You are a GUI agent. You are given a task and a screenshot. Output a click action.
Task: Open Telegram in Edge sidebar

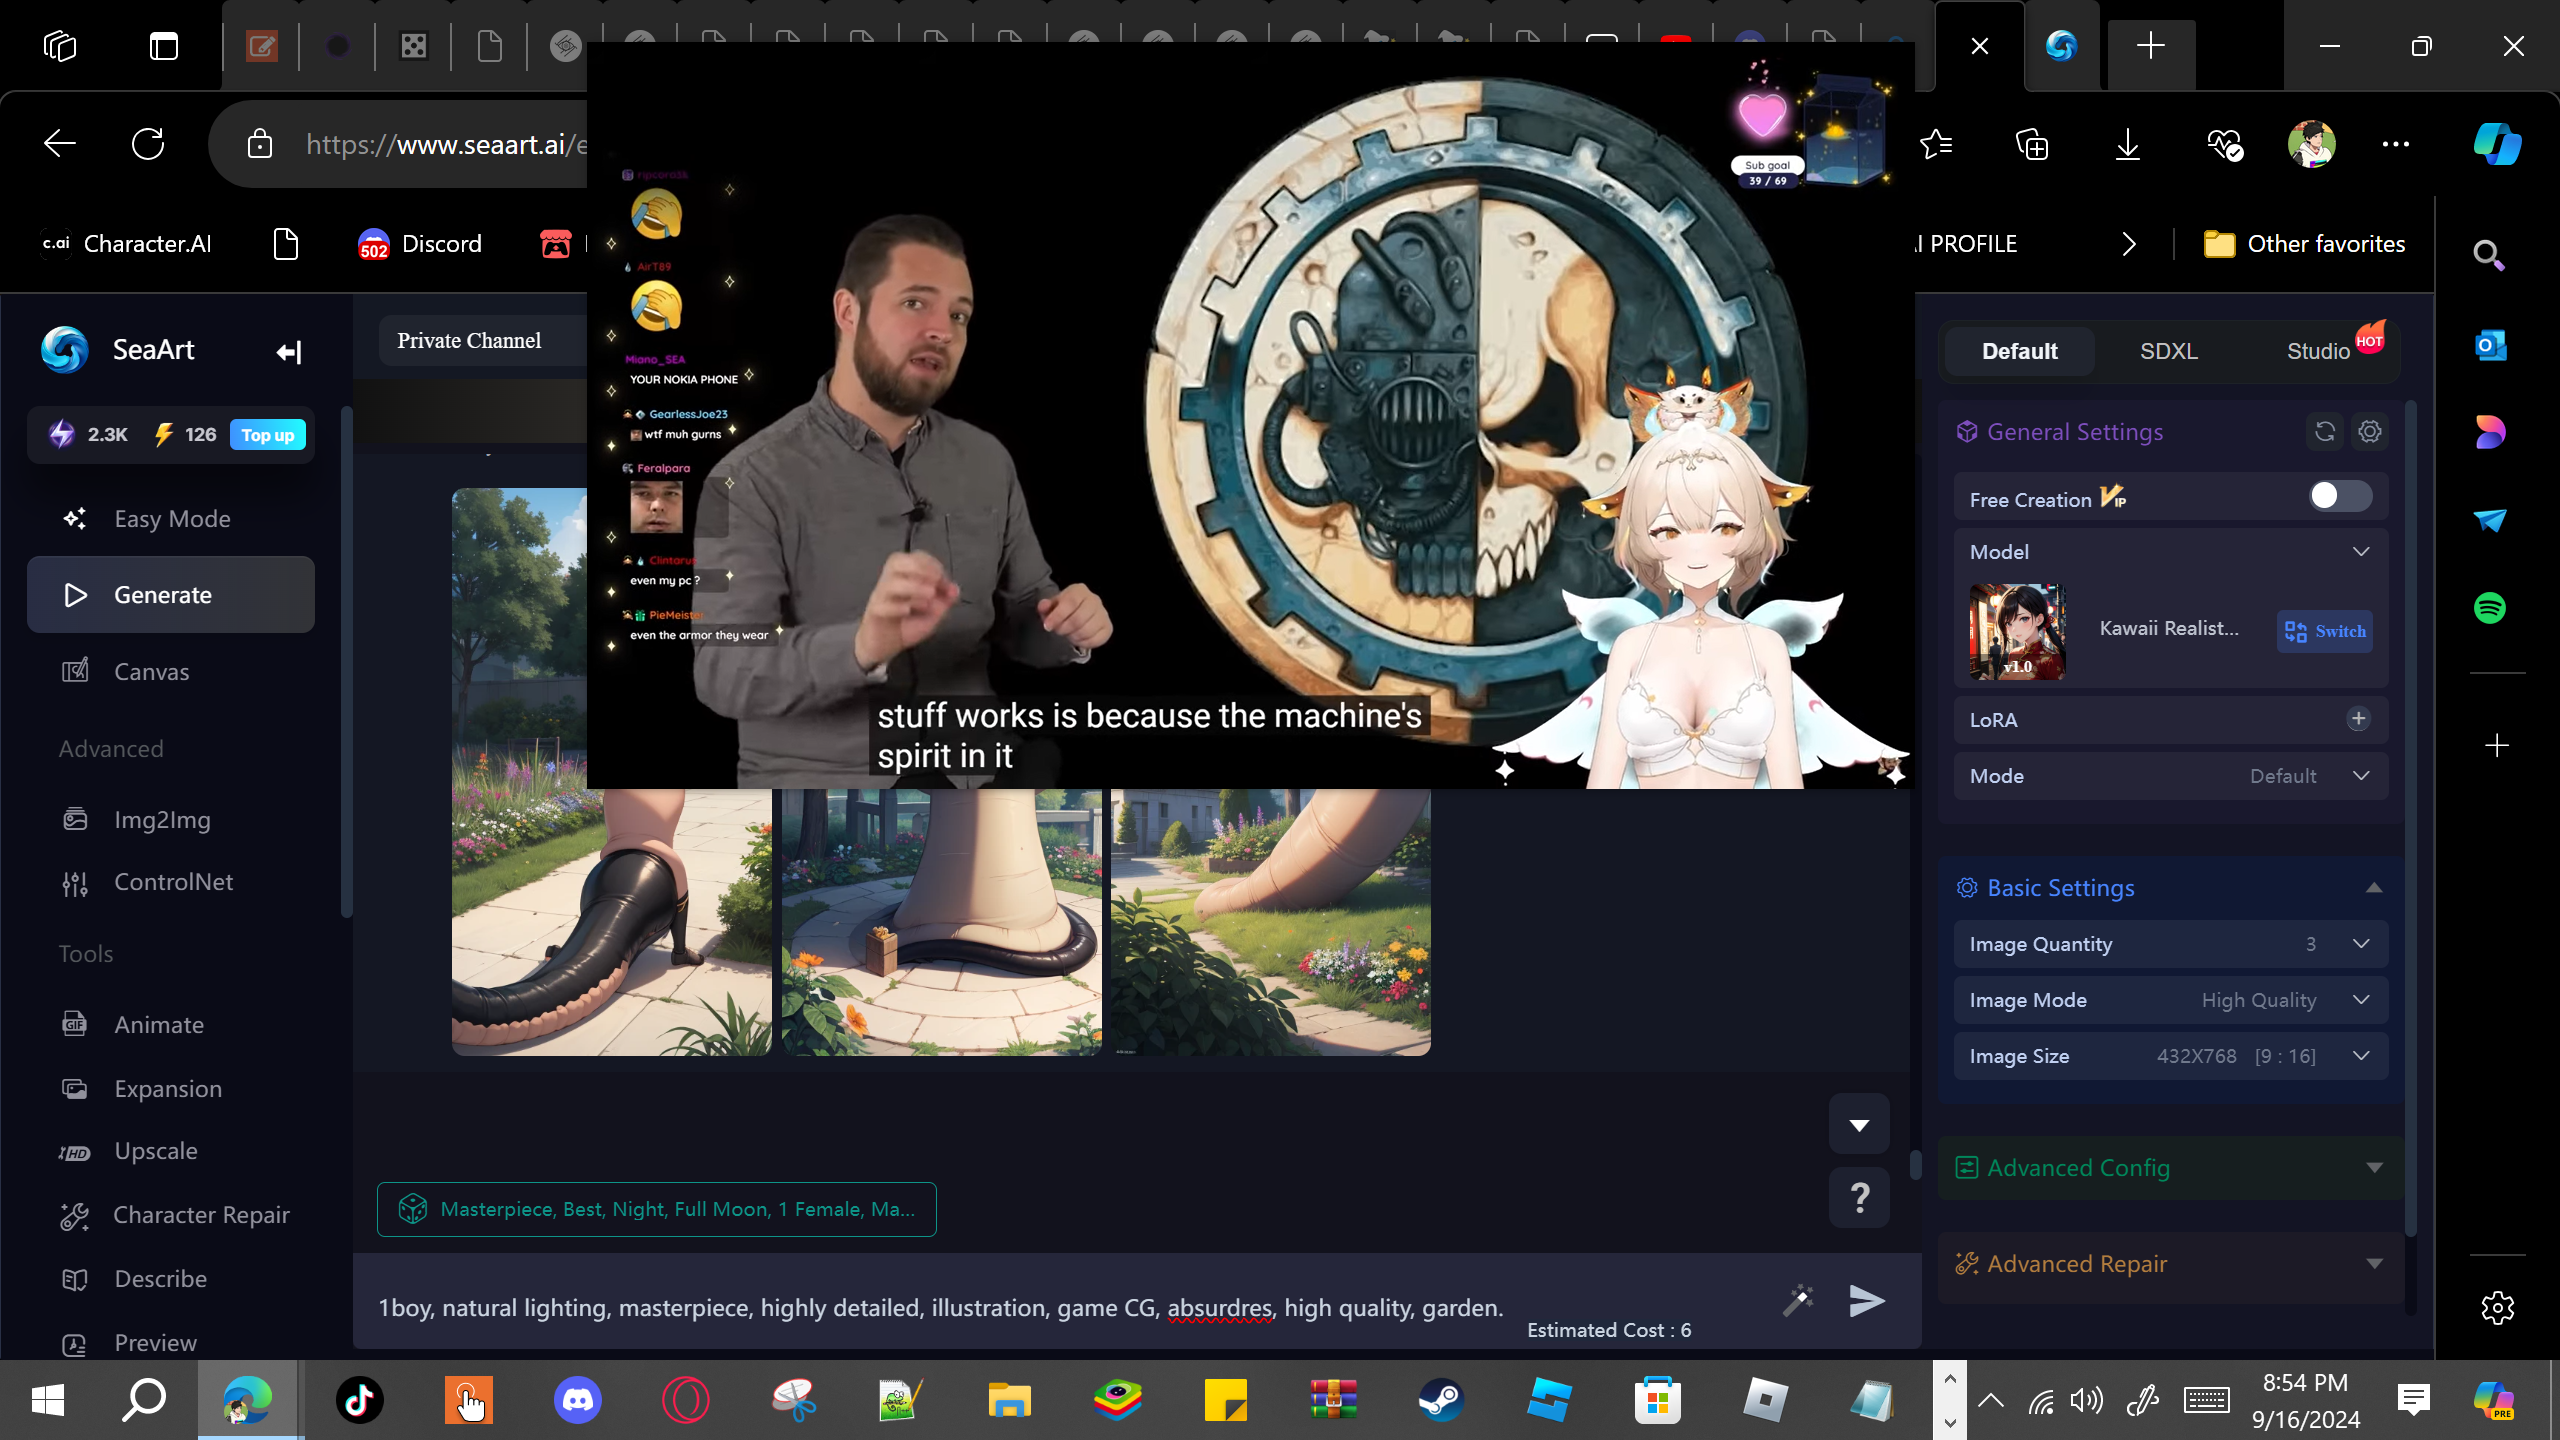click(x=2490, y=520)
